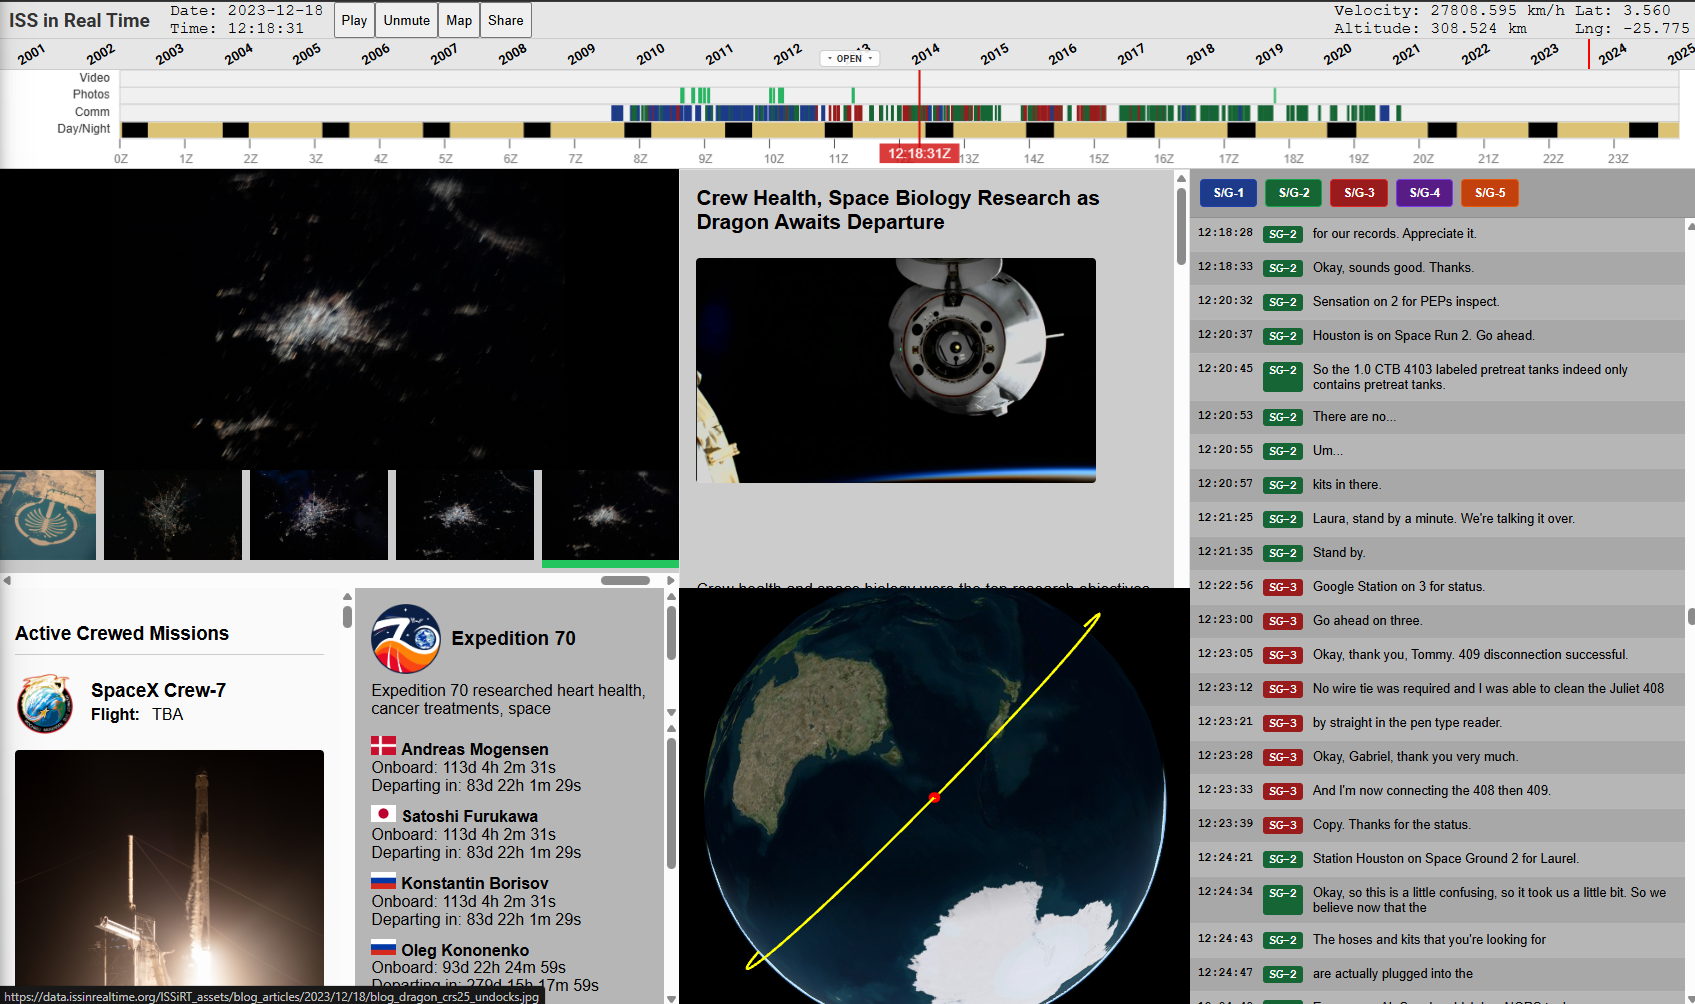Viewport: 1695px width, 1004px height.
Task: Select crew member Konstantin Borisov
Action: pyautogui.click(x=475, y=883)
